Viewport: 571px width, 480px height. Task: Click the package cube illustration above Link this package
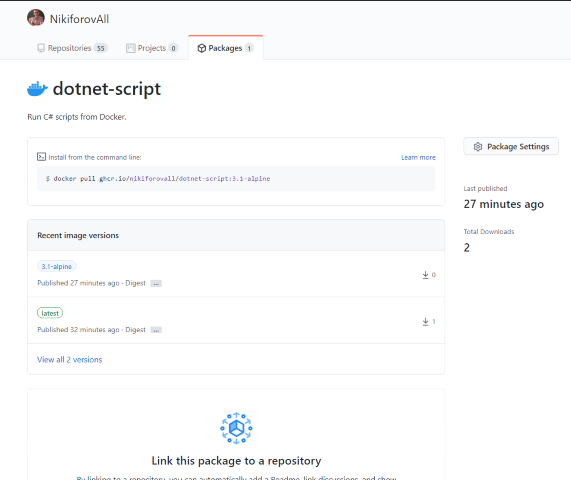pos(236,428)
